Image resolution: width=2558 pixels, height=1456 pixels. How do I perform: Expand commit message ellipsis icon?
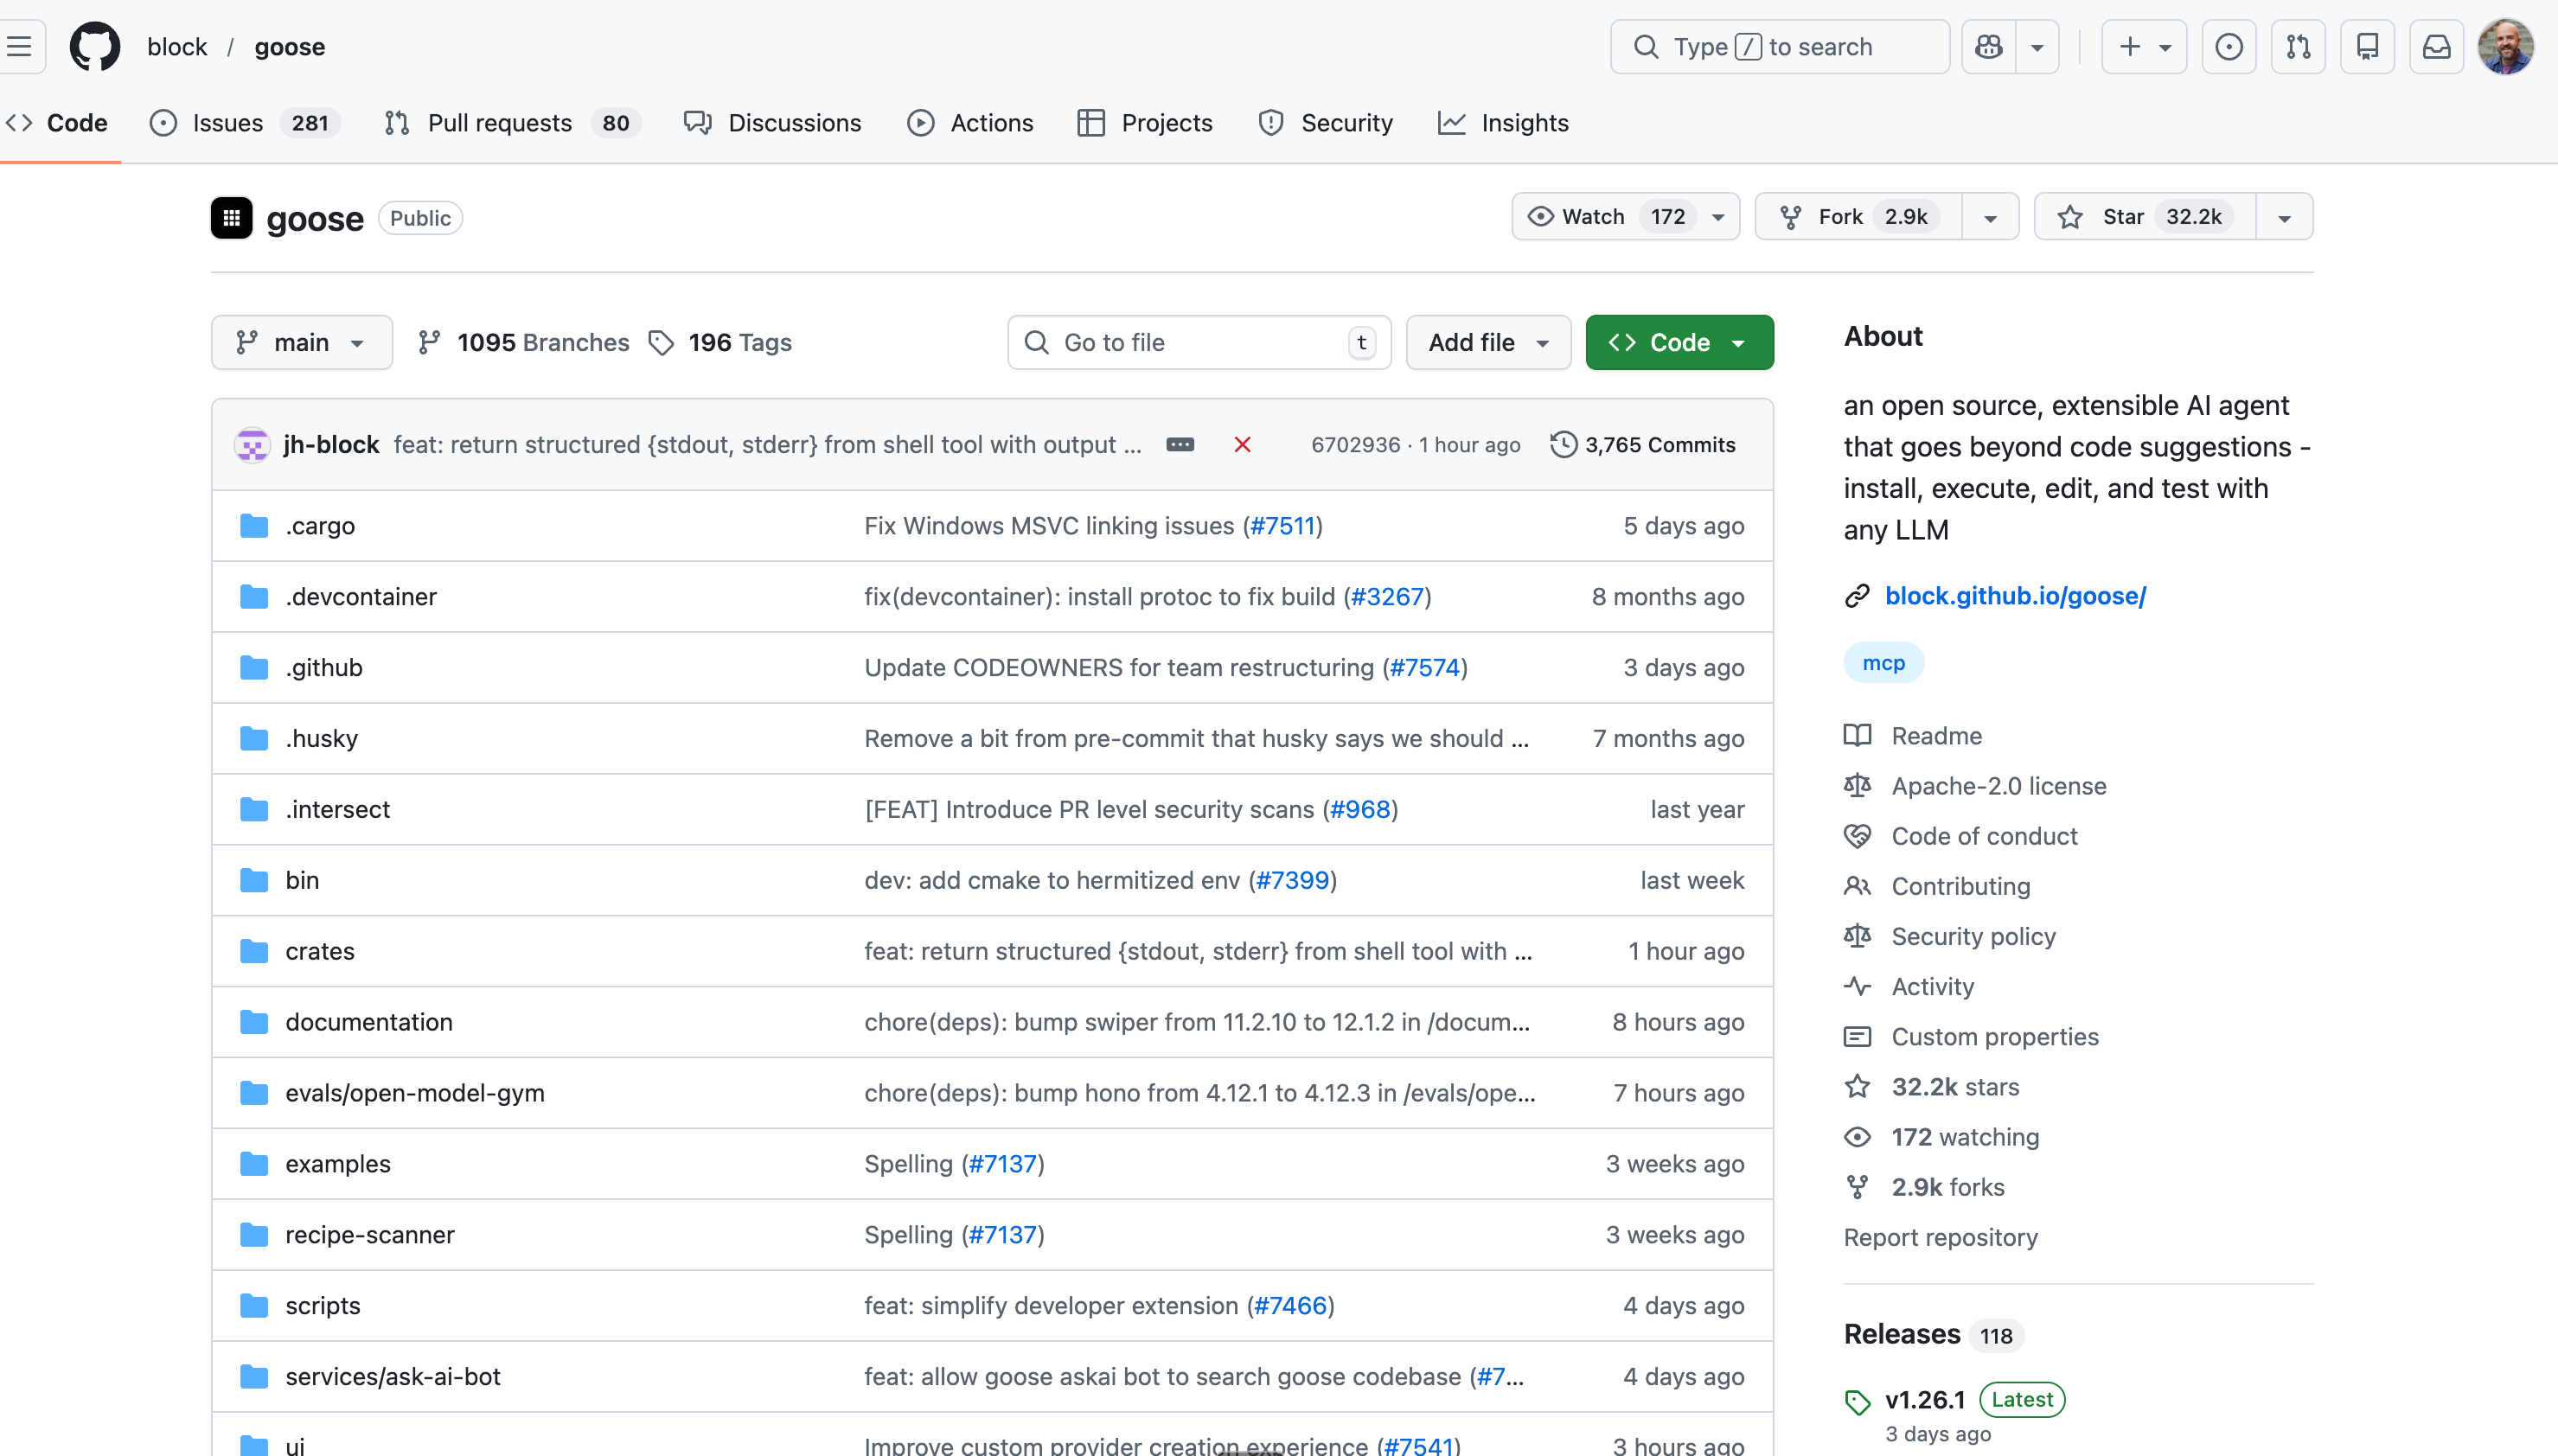pyautogui.click(x=1180, y=445)
